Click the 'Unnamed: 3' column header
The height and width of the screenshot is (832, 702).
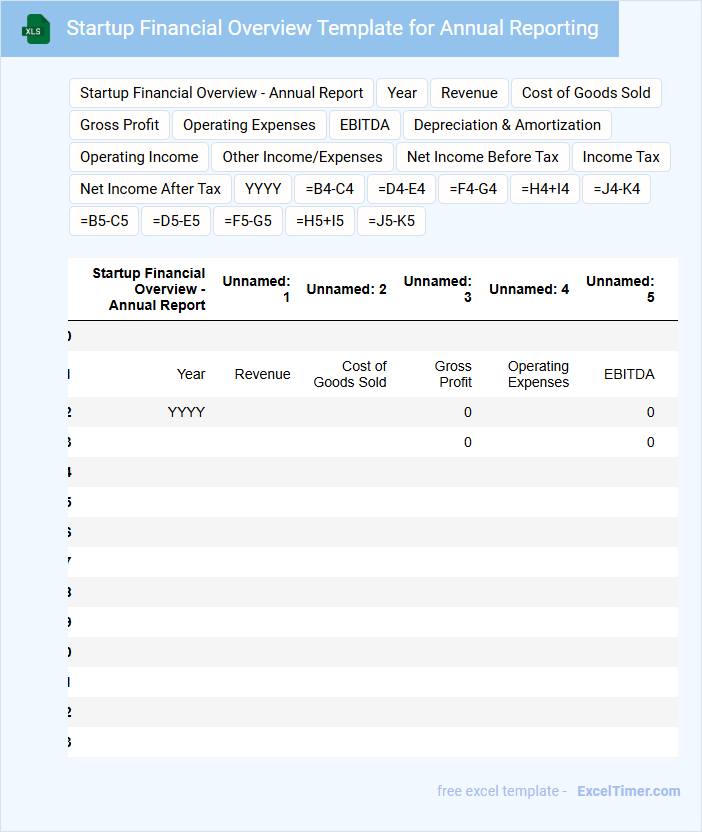[438, 289]
